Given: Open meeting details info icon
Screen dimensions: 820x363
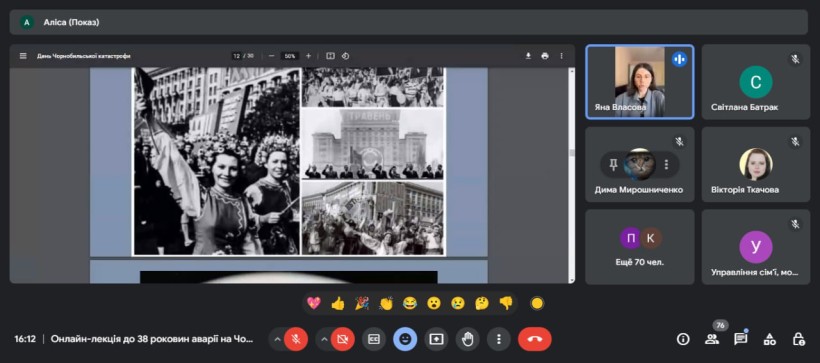Looking at the screenshot, I should click(x=683, y=339).
